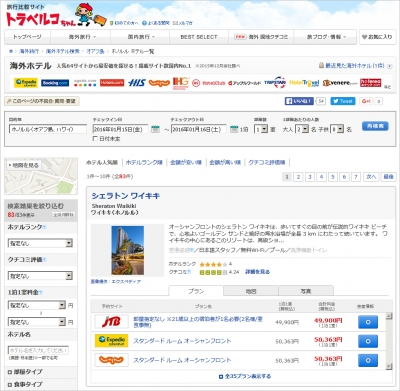Viewport: 400px width, 391px height.
Task: Click the Booking.com logo
Action: click(x=55, y=83)
